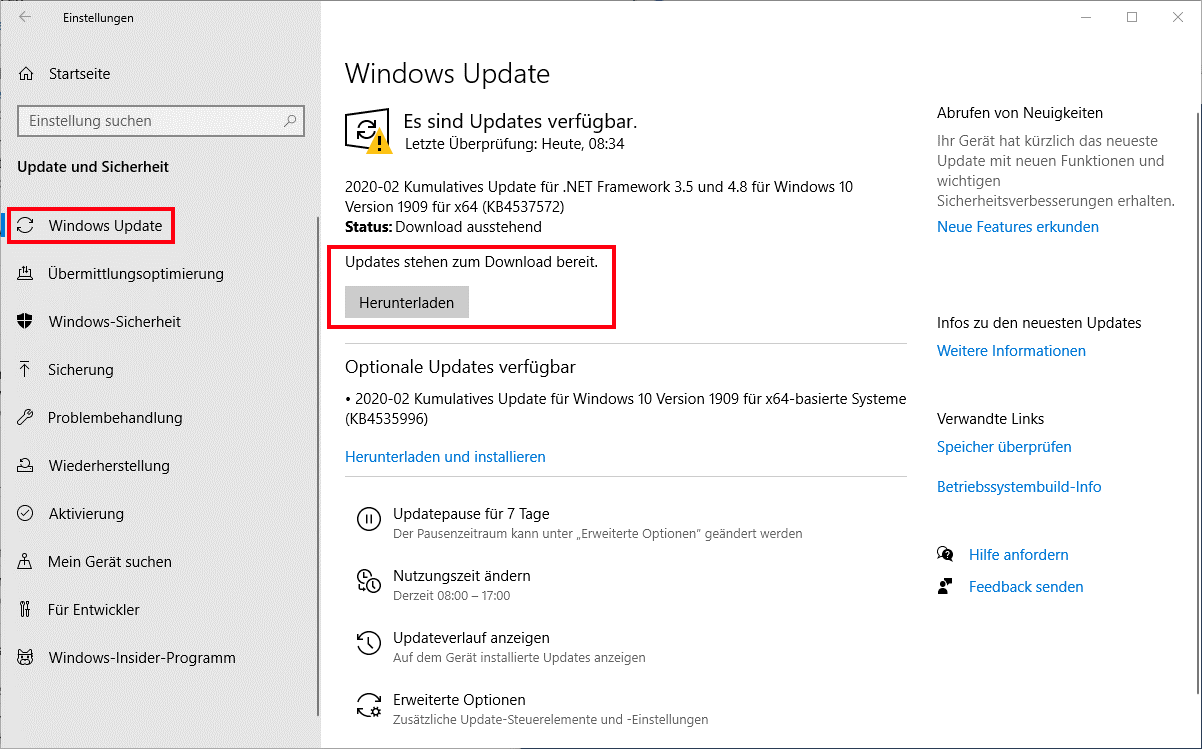Screen dimensions: 1202x749
Task: Click the gear-sync icon for Erweiterte Optionen
Action: click(x=369, y=704)
